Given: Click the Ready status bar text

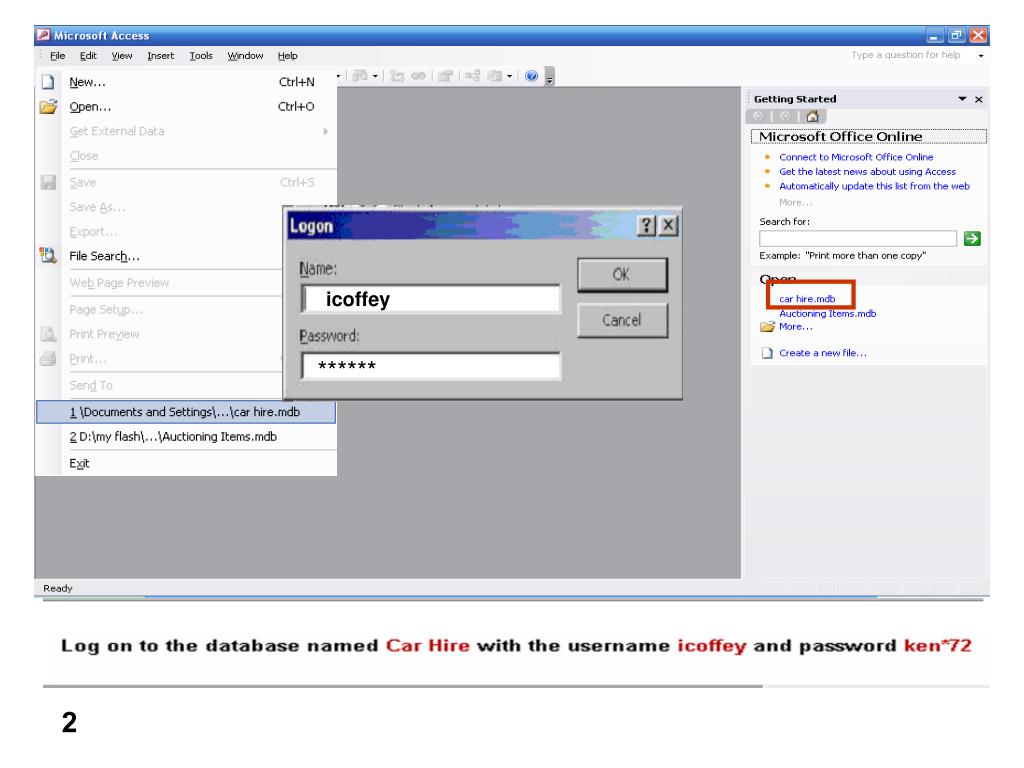Looking at the screenshot, I should coord(57,588).
